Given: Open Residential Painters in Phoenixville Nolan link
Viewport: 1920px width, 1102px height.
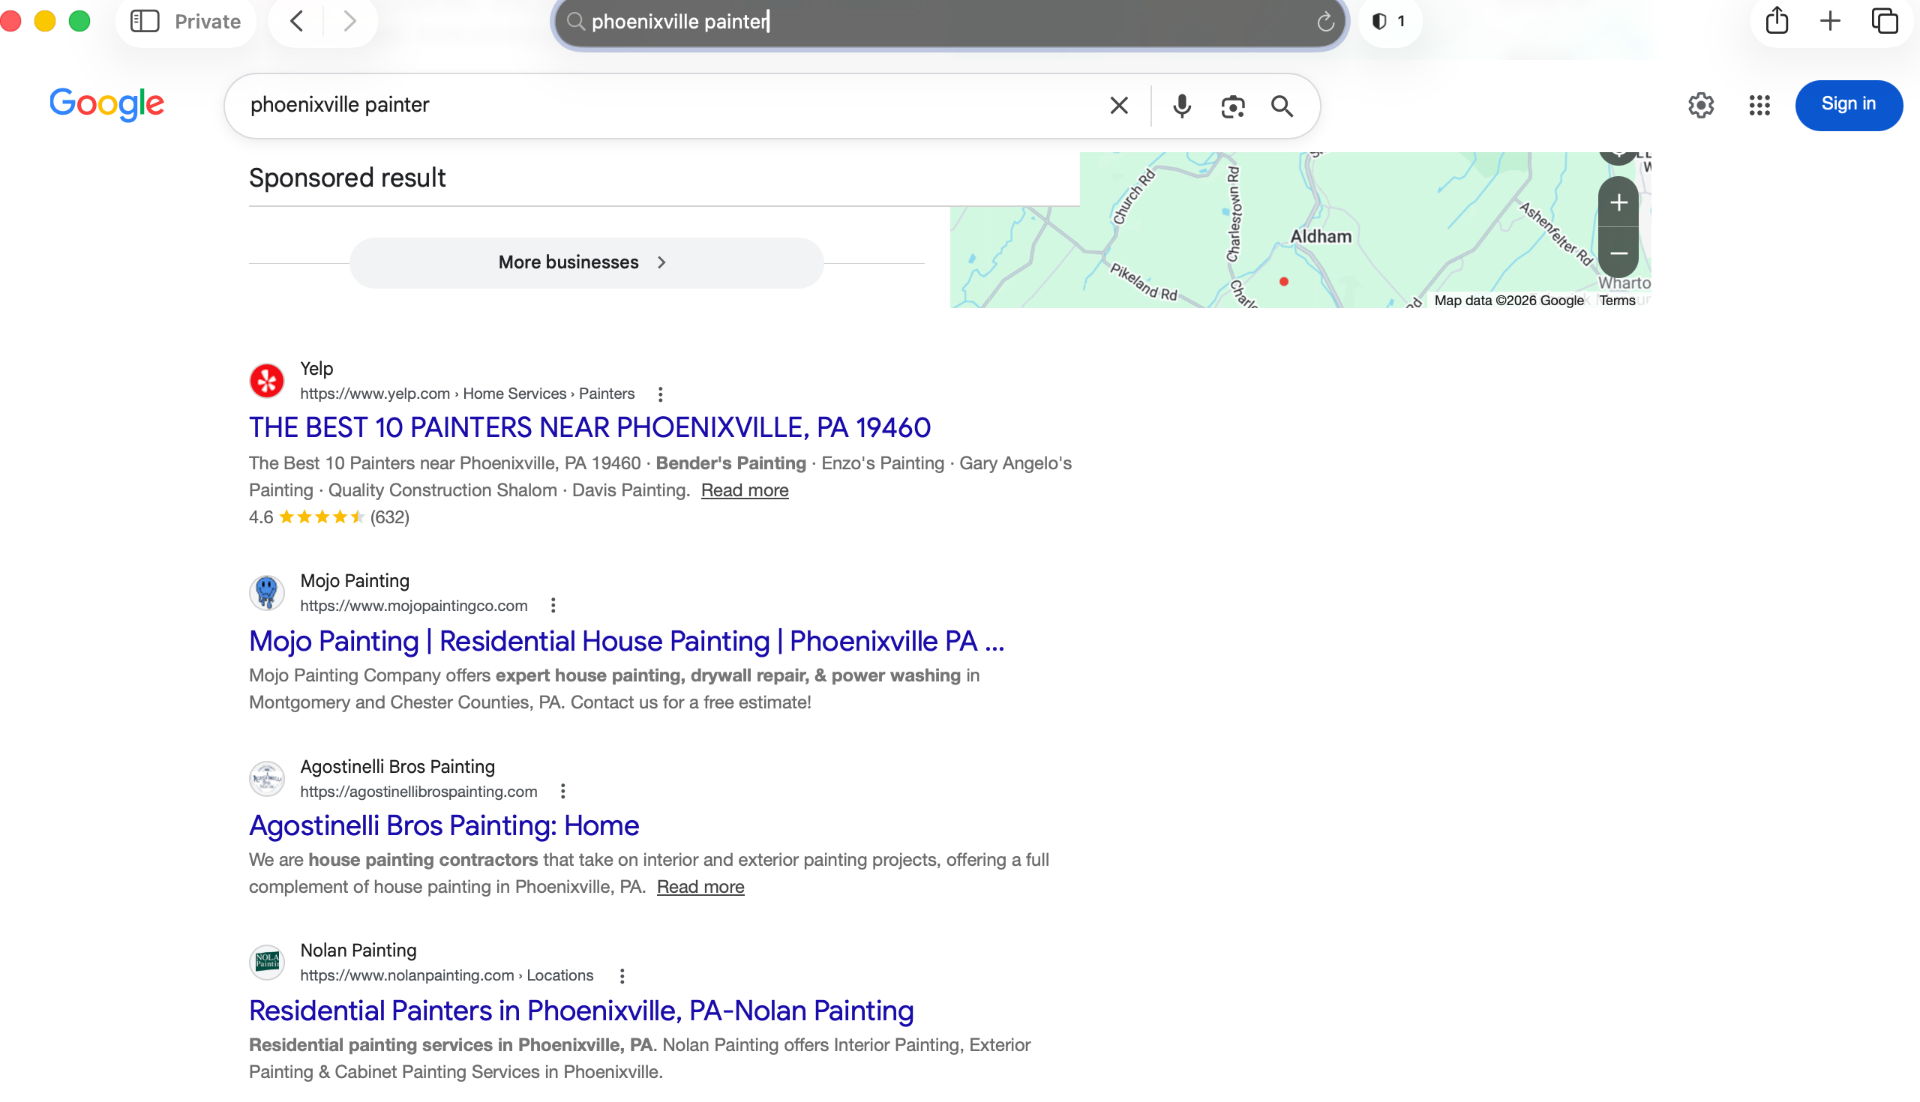Looking at the screenshot, I should 581,1010.
